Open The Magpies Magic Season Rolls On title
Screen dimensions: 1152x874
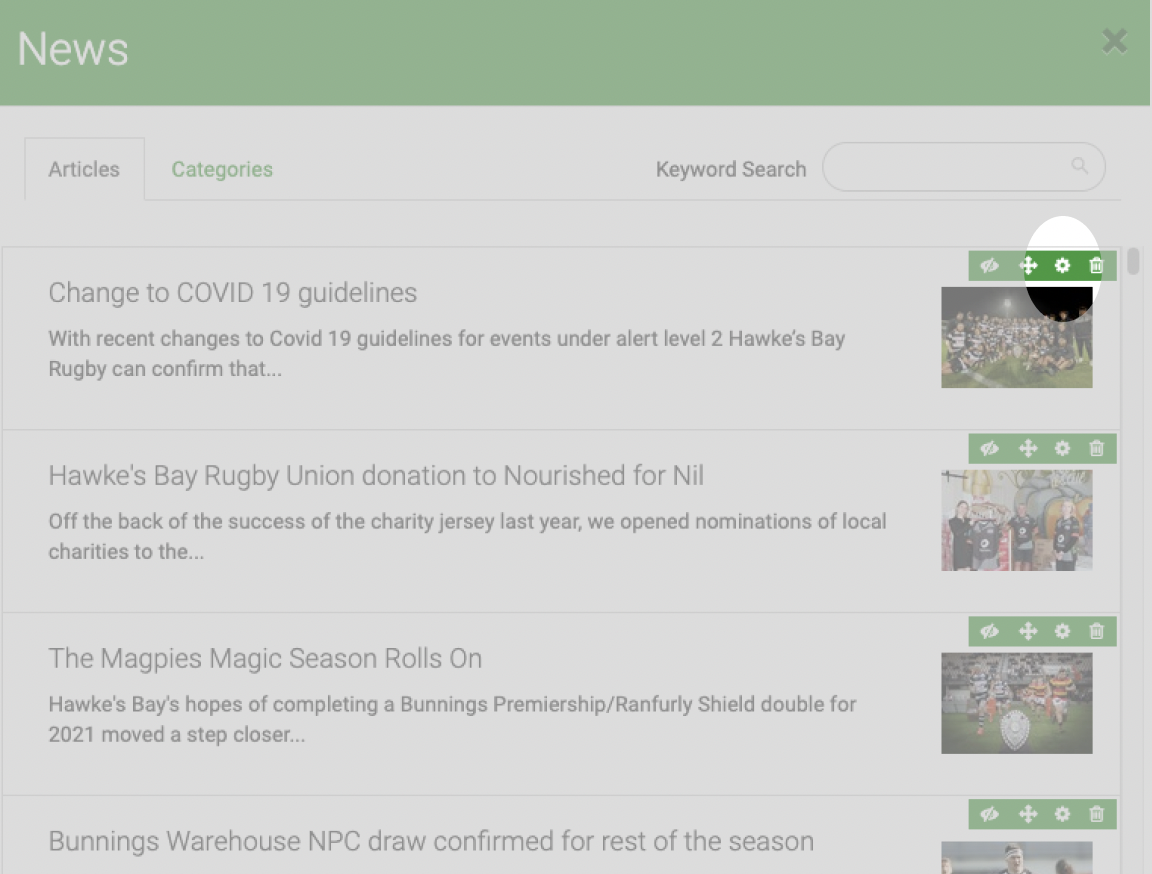point(265,659)
